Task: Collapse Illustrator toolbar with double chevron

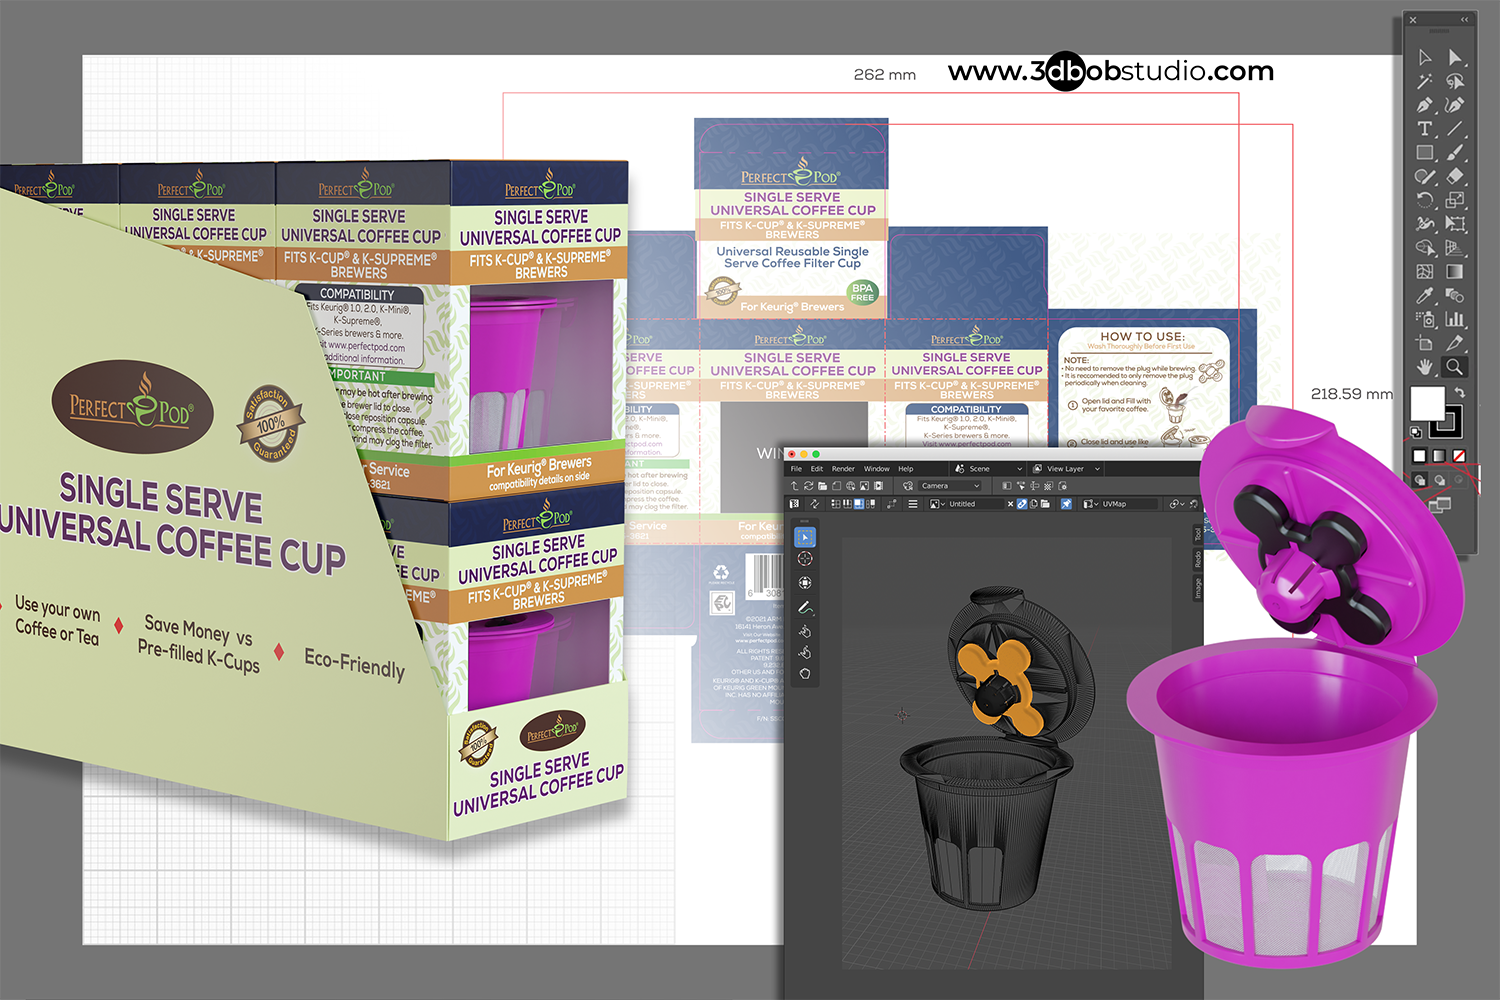Action: coord(1464,19)
